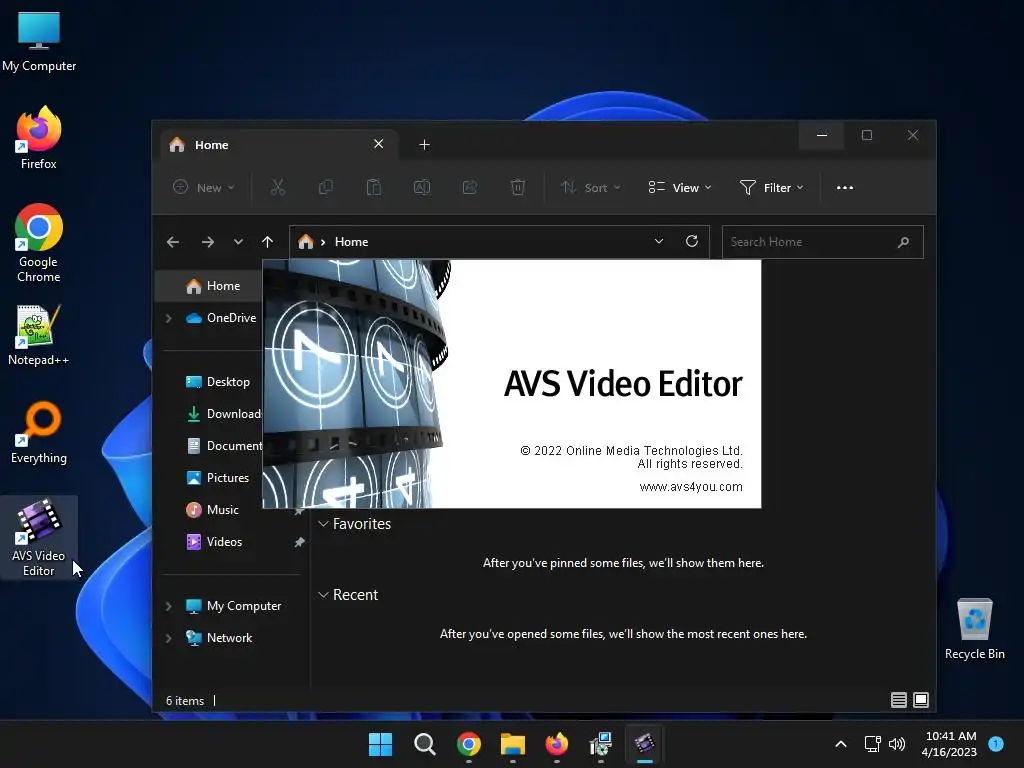The width and height of the screenshot is (1024, 768).
Task: Select OneDrive in navigation pane
Action: [221, 318]
